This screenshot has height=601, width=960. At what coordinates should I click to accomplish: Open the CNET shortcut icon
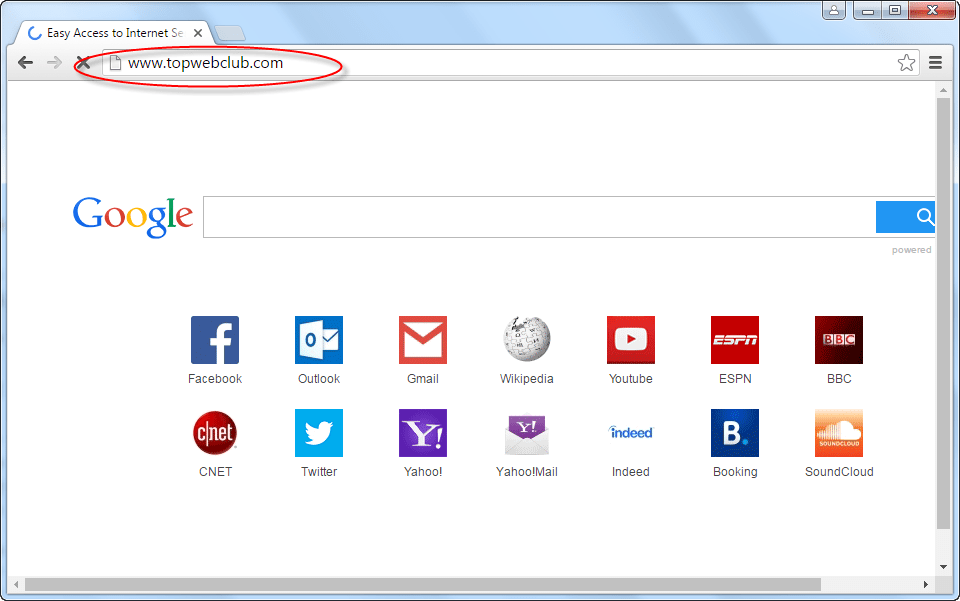click(x=215, y=433)
